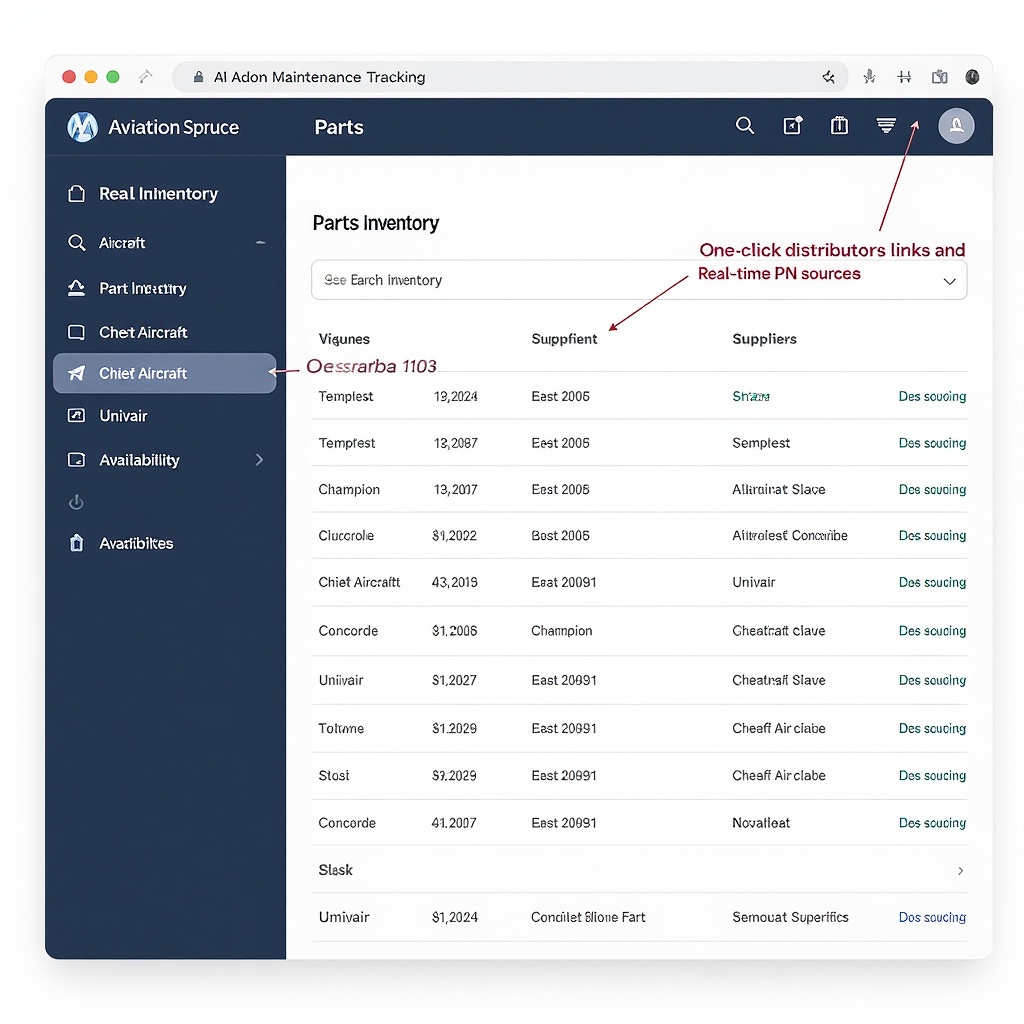Click the Suppfient column header
This screenshot has height=1024, width=1024.
click(564, 339)
